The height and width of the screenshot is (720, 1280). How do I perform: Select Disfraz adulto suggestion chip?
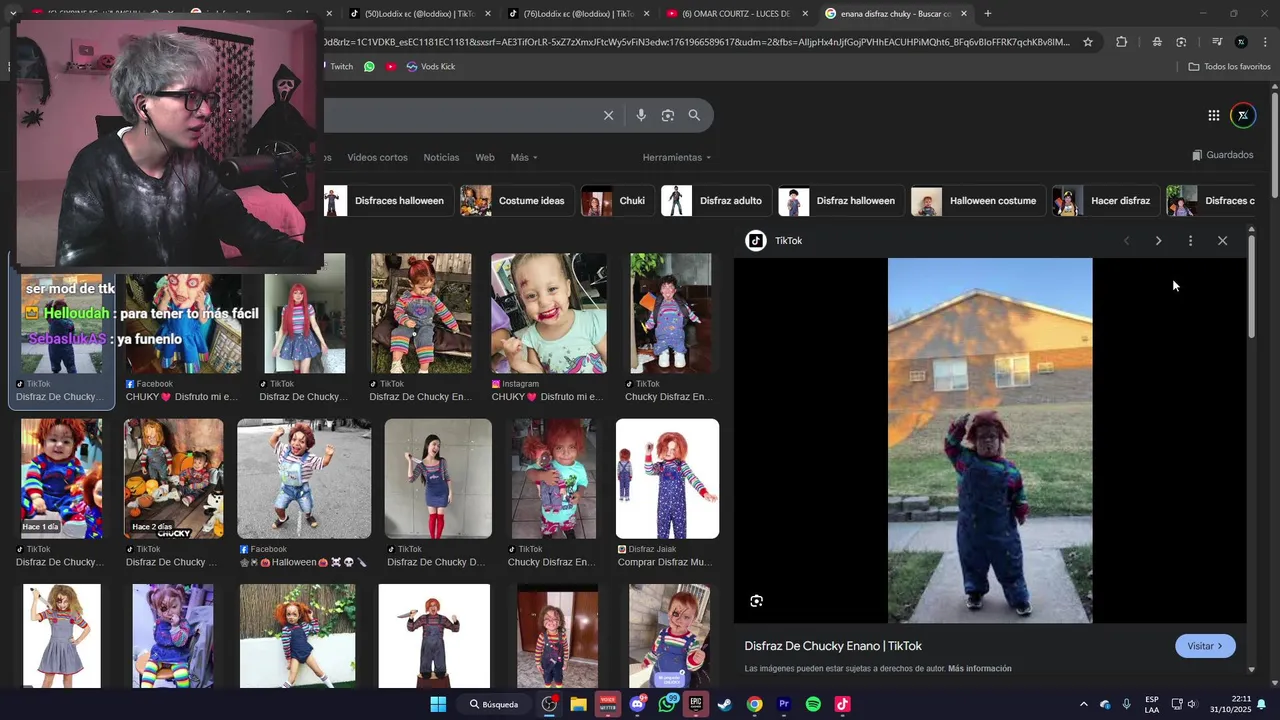715,201
